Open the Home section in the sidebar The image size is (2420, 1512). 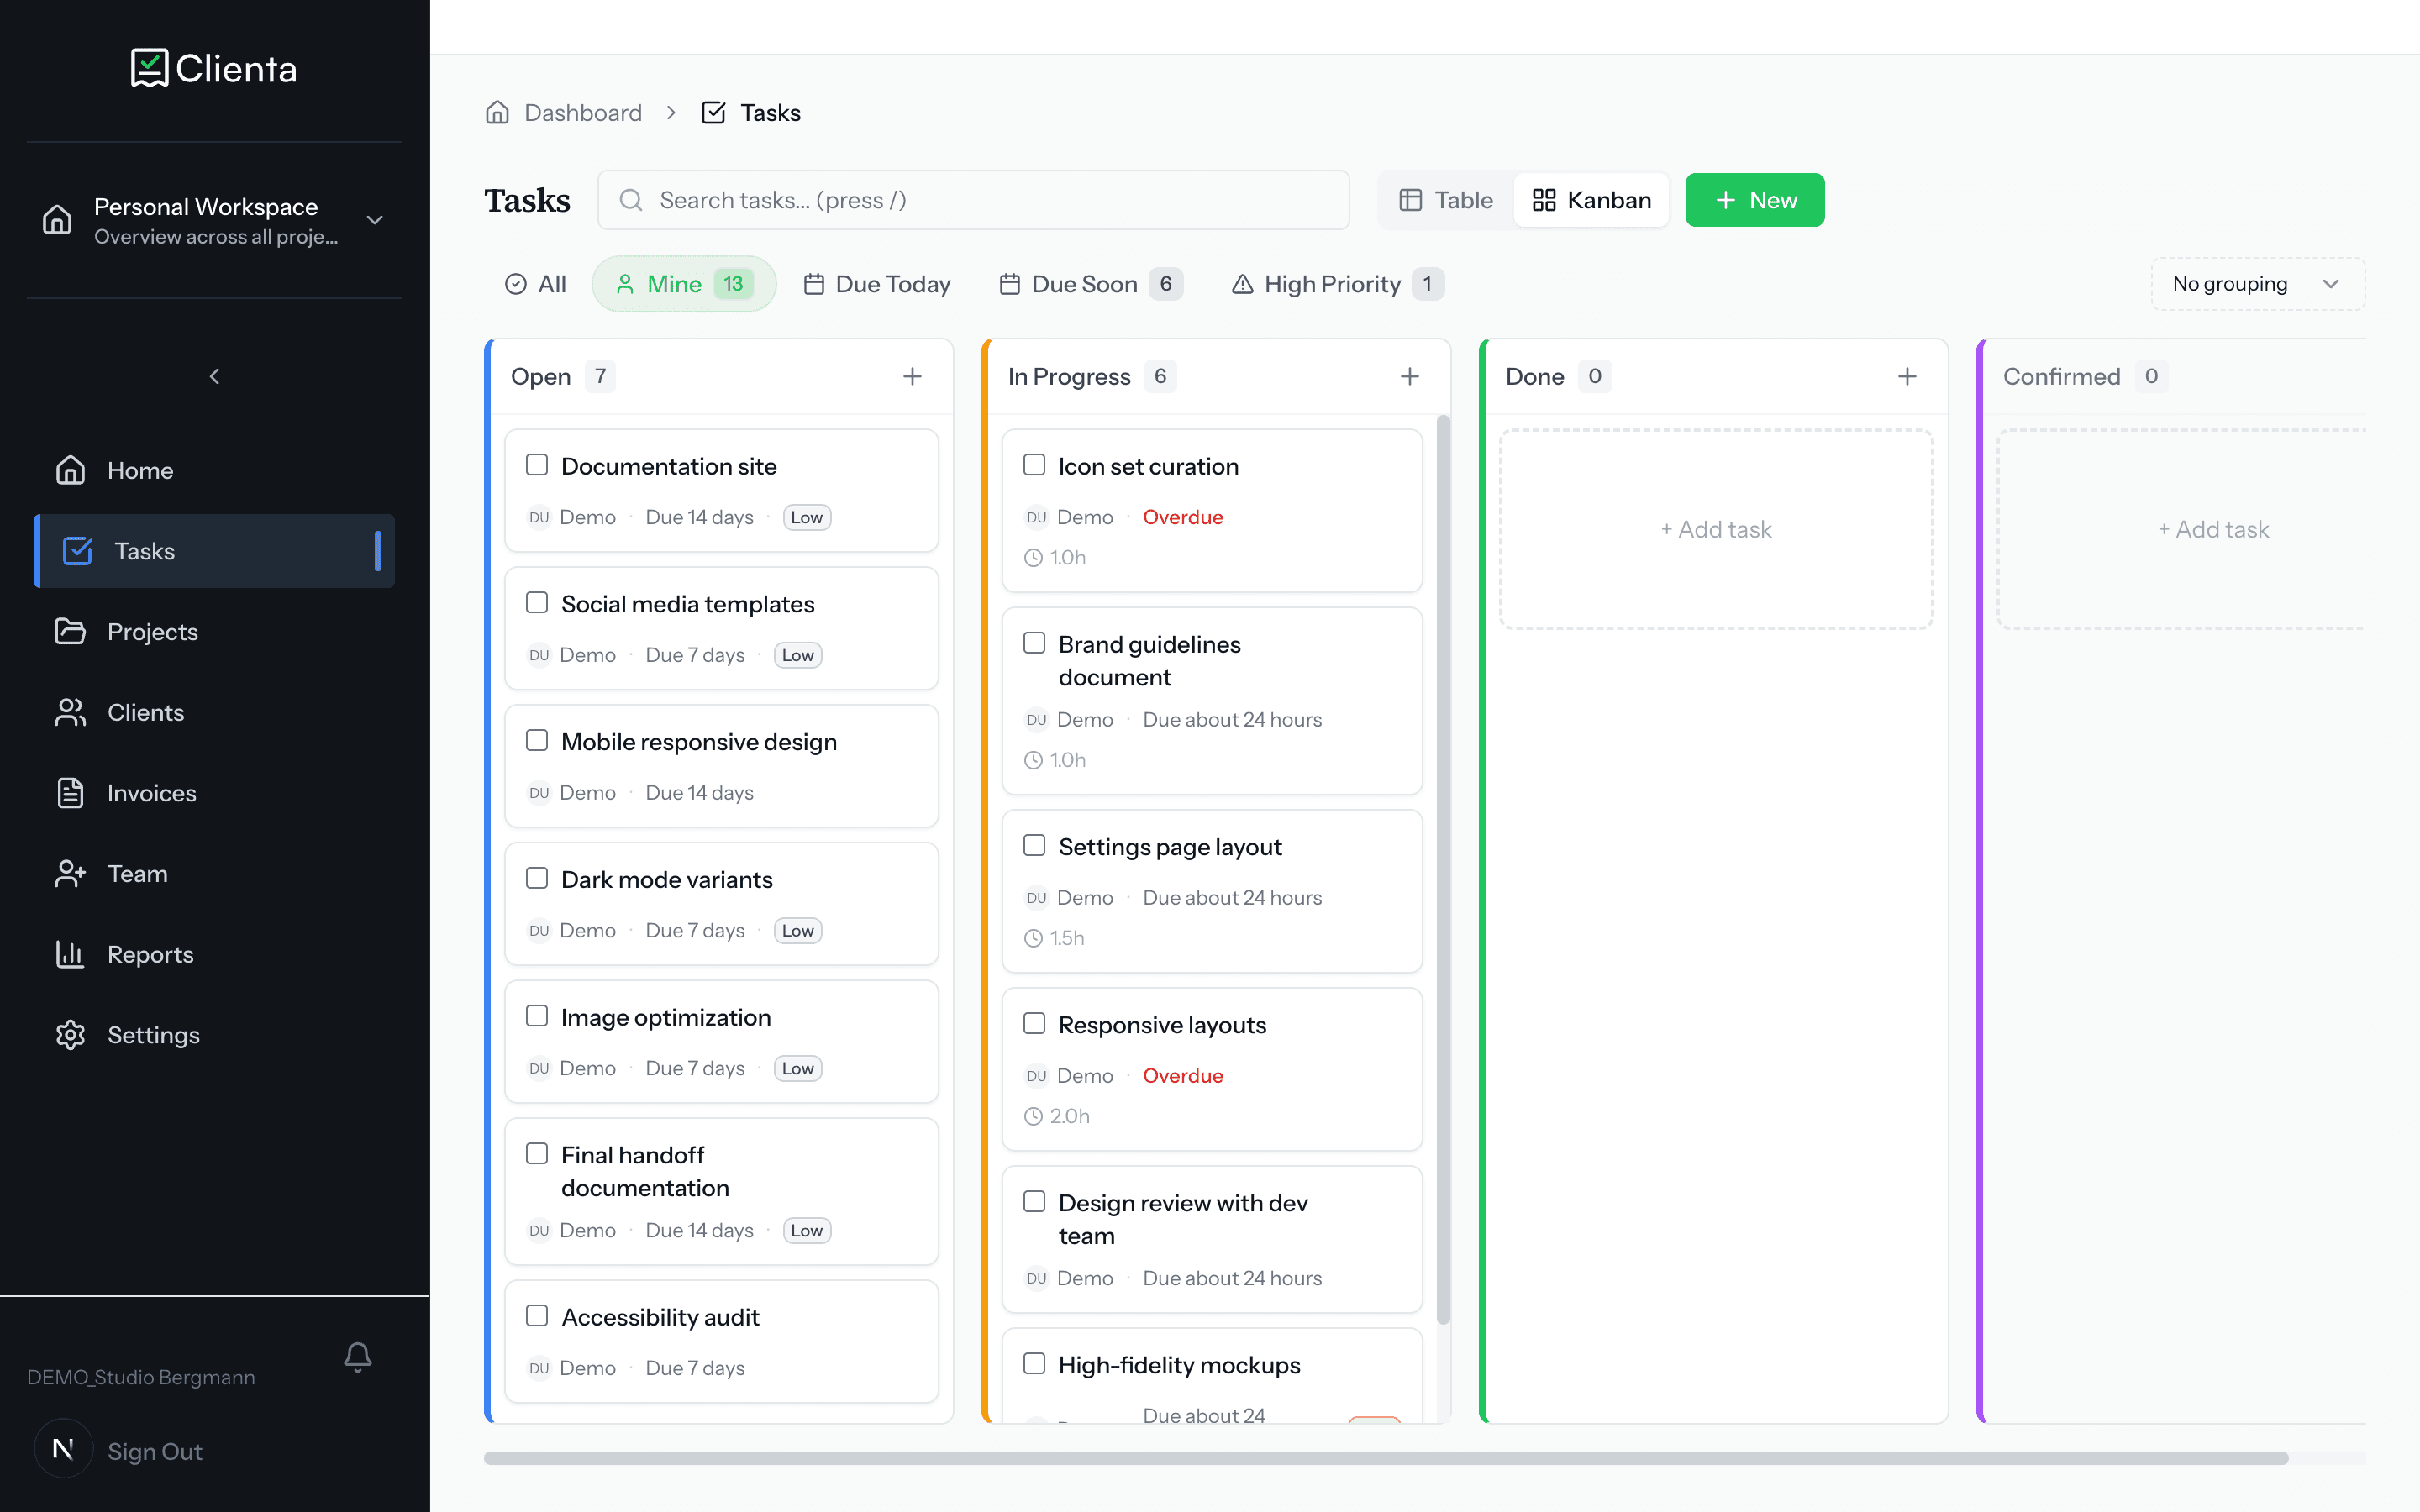[139, 470]
